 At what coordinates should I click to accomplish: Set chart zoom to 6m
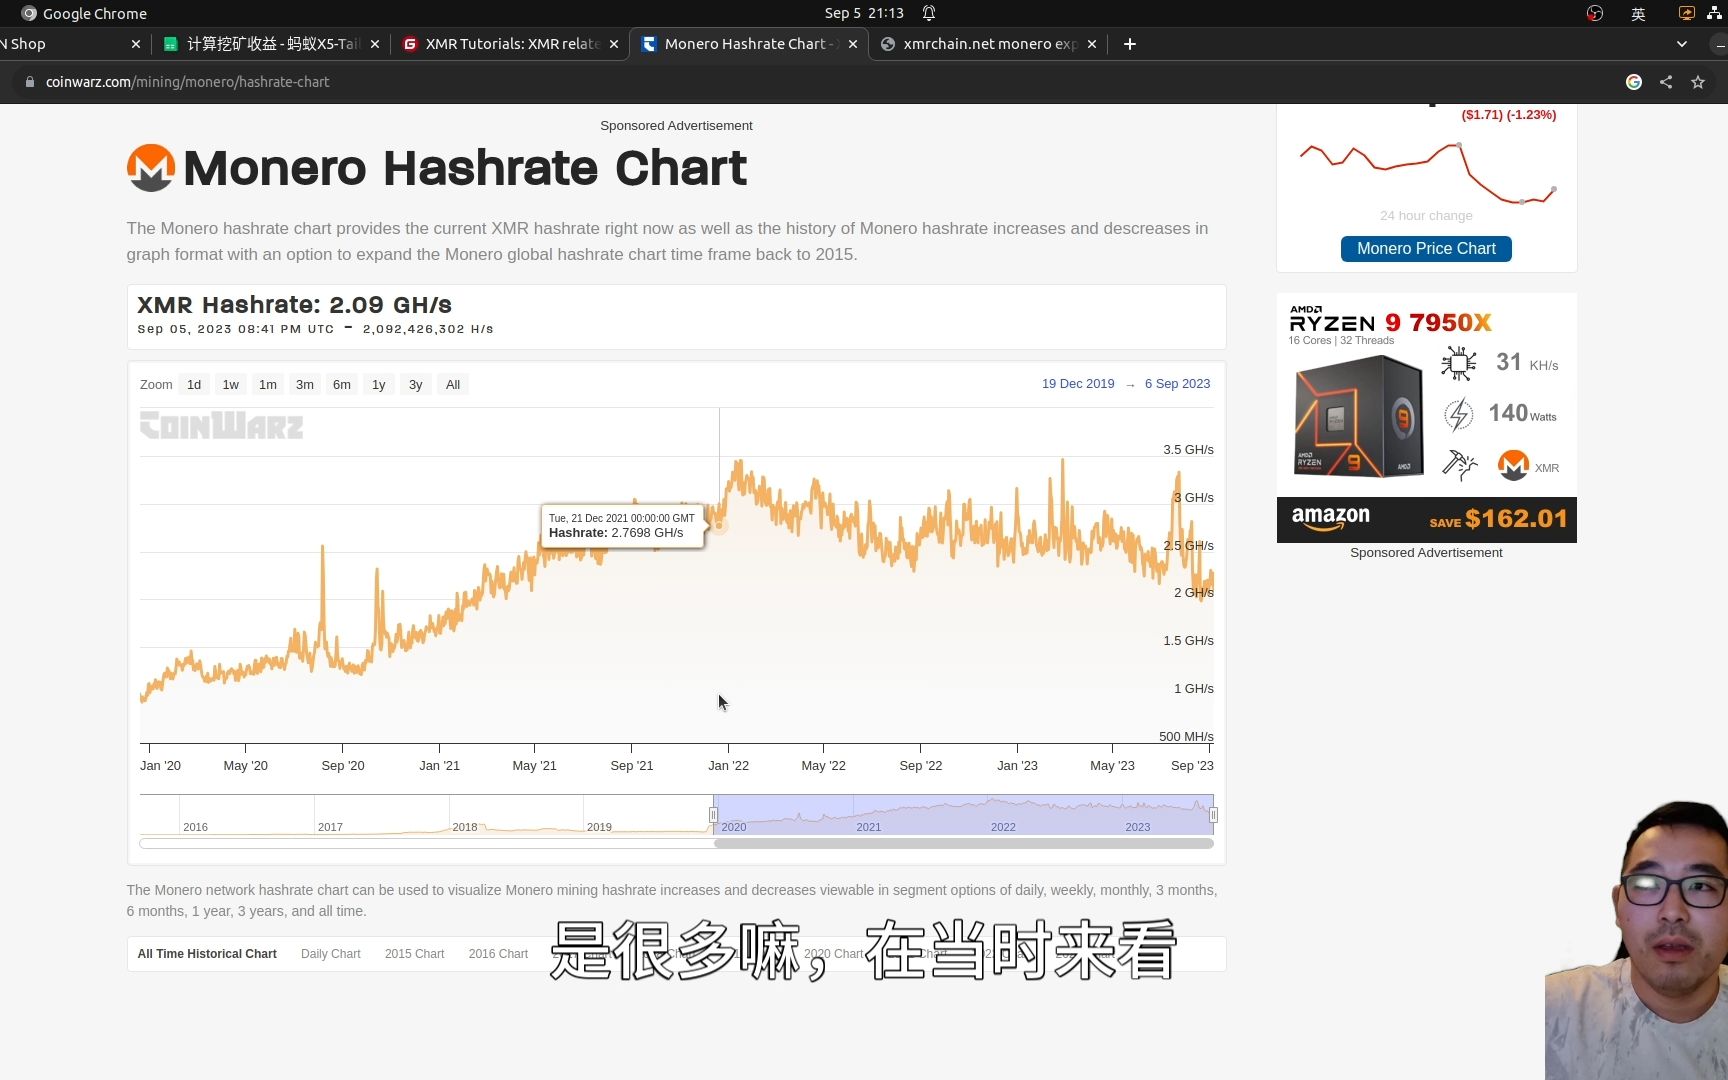point(342,385)
